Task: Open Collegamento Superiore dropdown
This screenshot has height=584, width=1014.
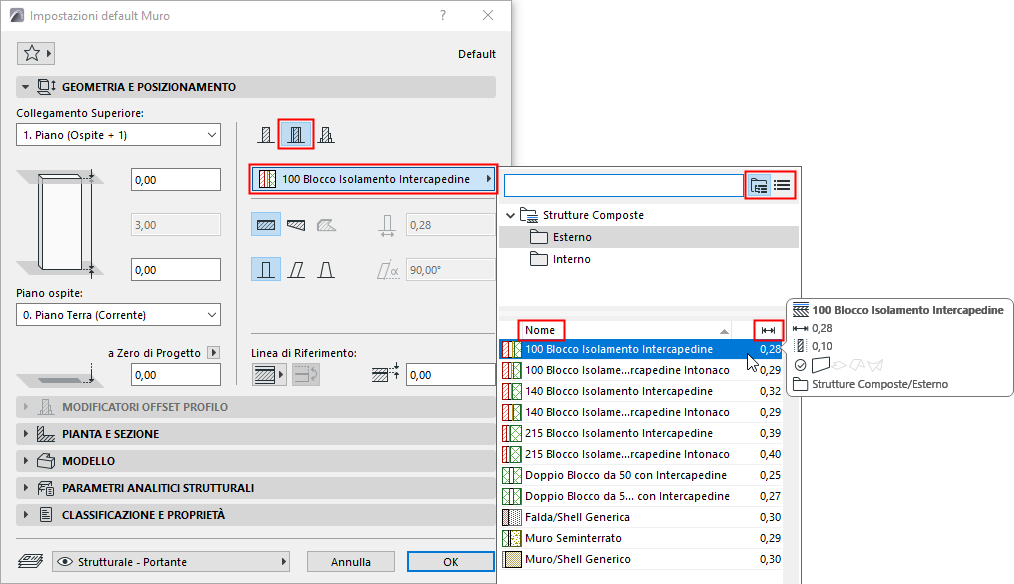Action: pyautogui.click(x=118, y=135)
